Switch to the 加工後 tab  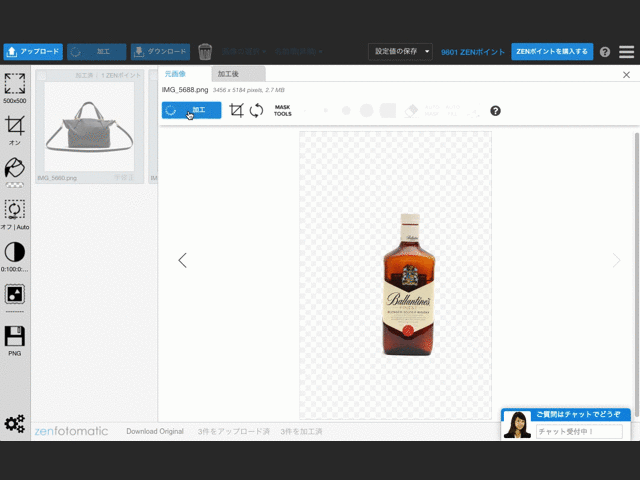point(238,74)
